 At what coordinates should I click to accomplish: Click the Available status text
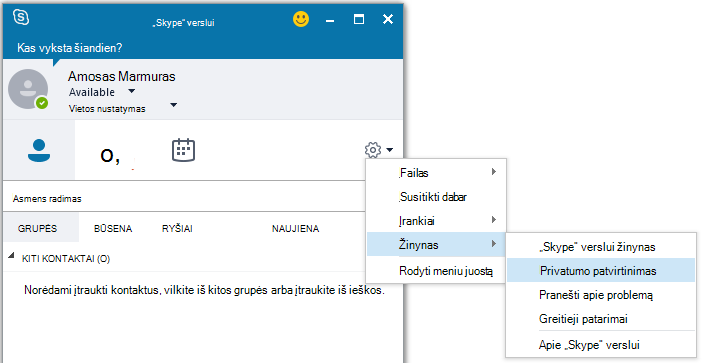(92, 92)
